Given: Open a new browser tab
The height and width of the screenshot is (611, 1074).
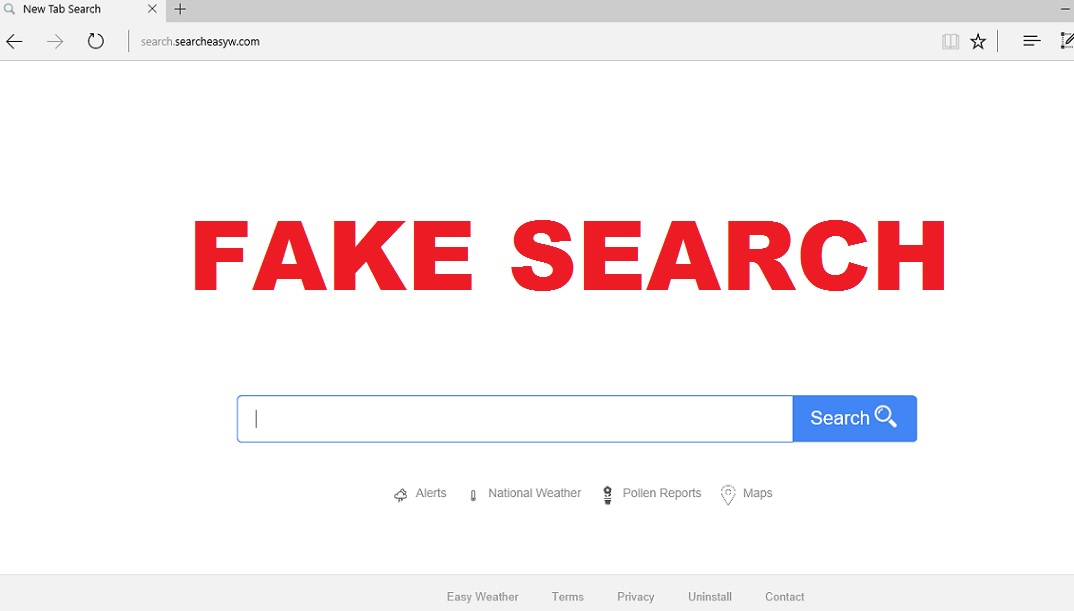Looking at the screenshot, I should click(180, 9).
